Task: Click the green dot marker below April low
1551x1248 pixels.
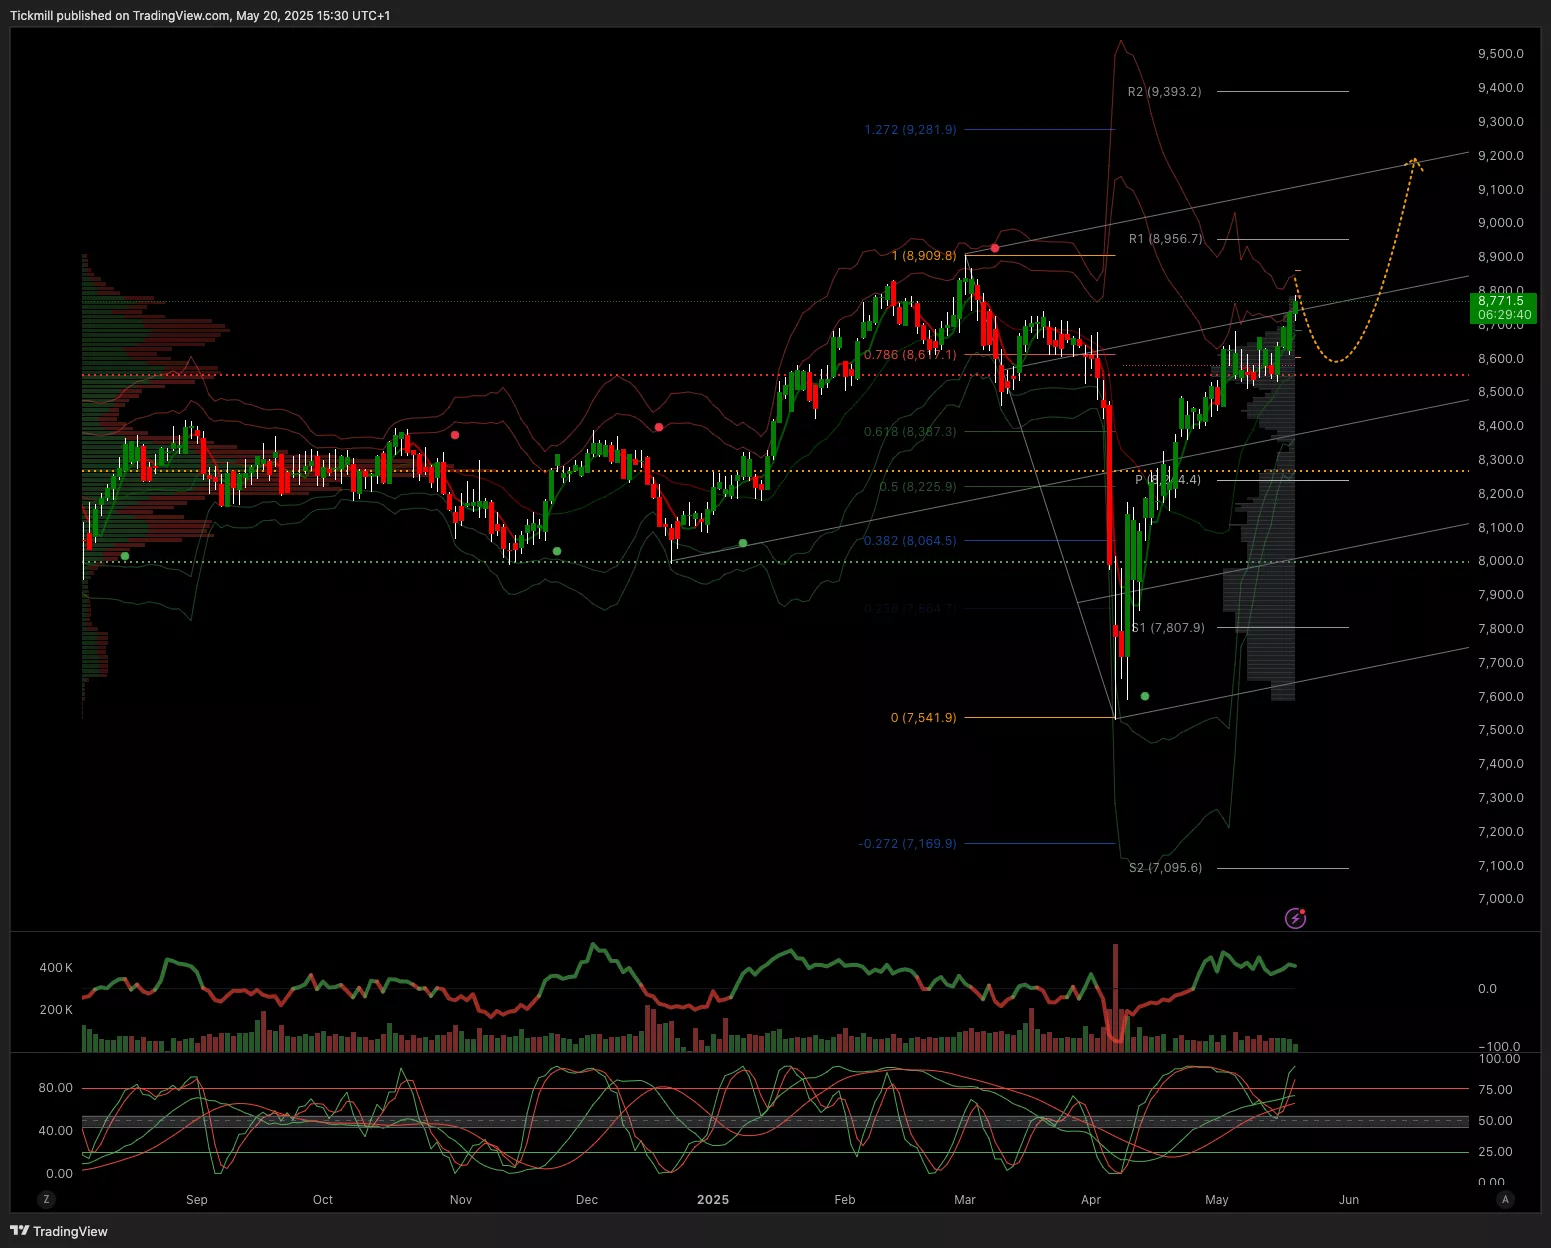Action: coord(1145,696)
